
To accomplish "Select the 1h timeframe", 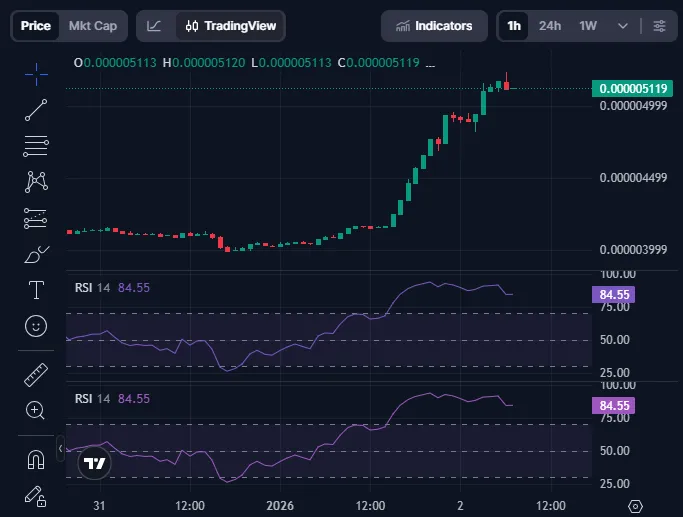I will click(514, 26).
